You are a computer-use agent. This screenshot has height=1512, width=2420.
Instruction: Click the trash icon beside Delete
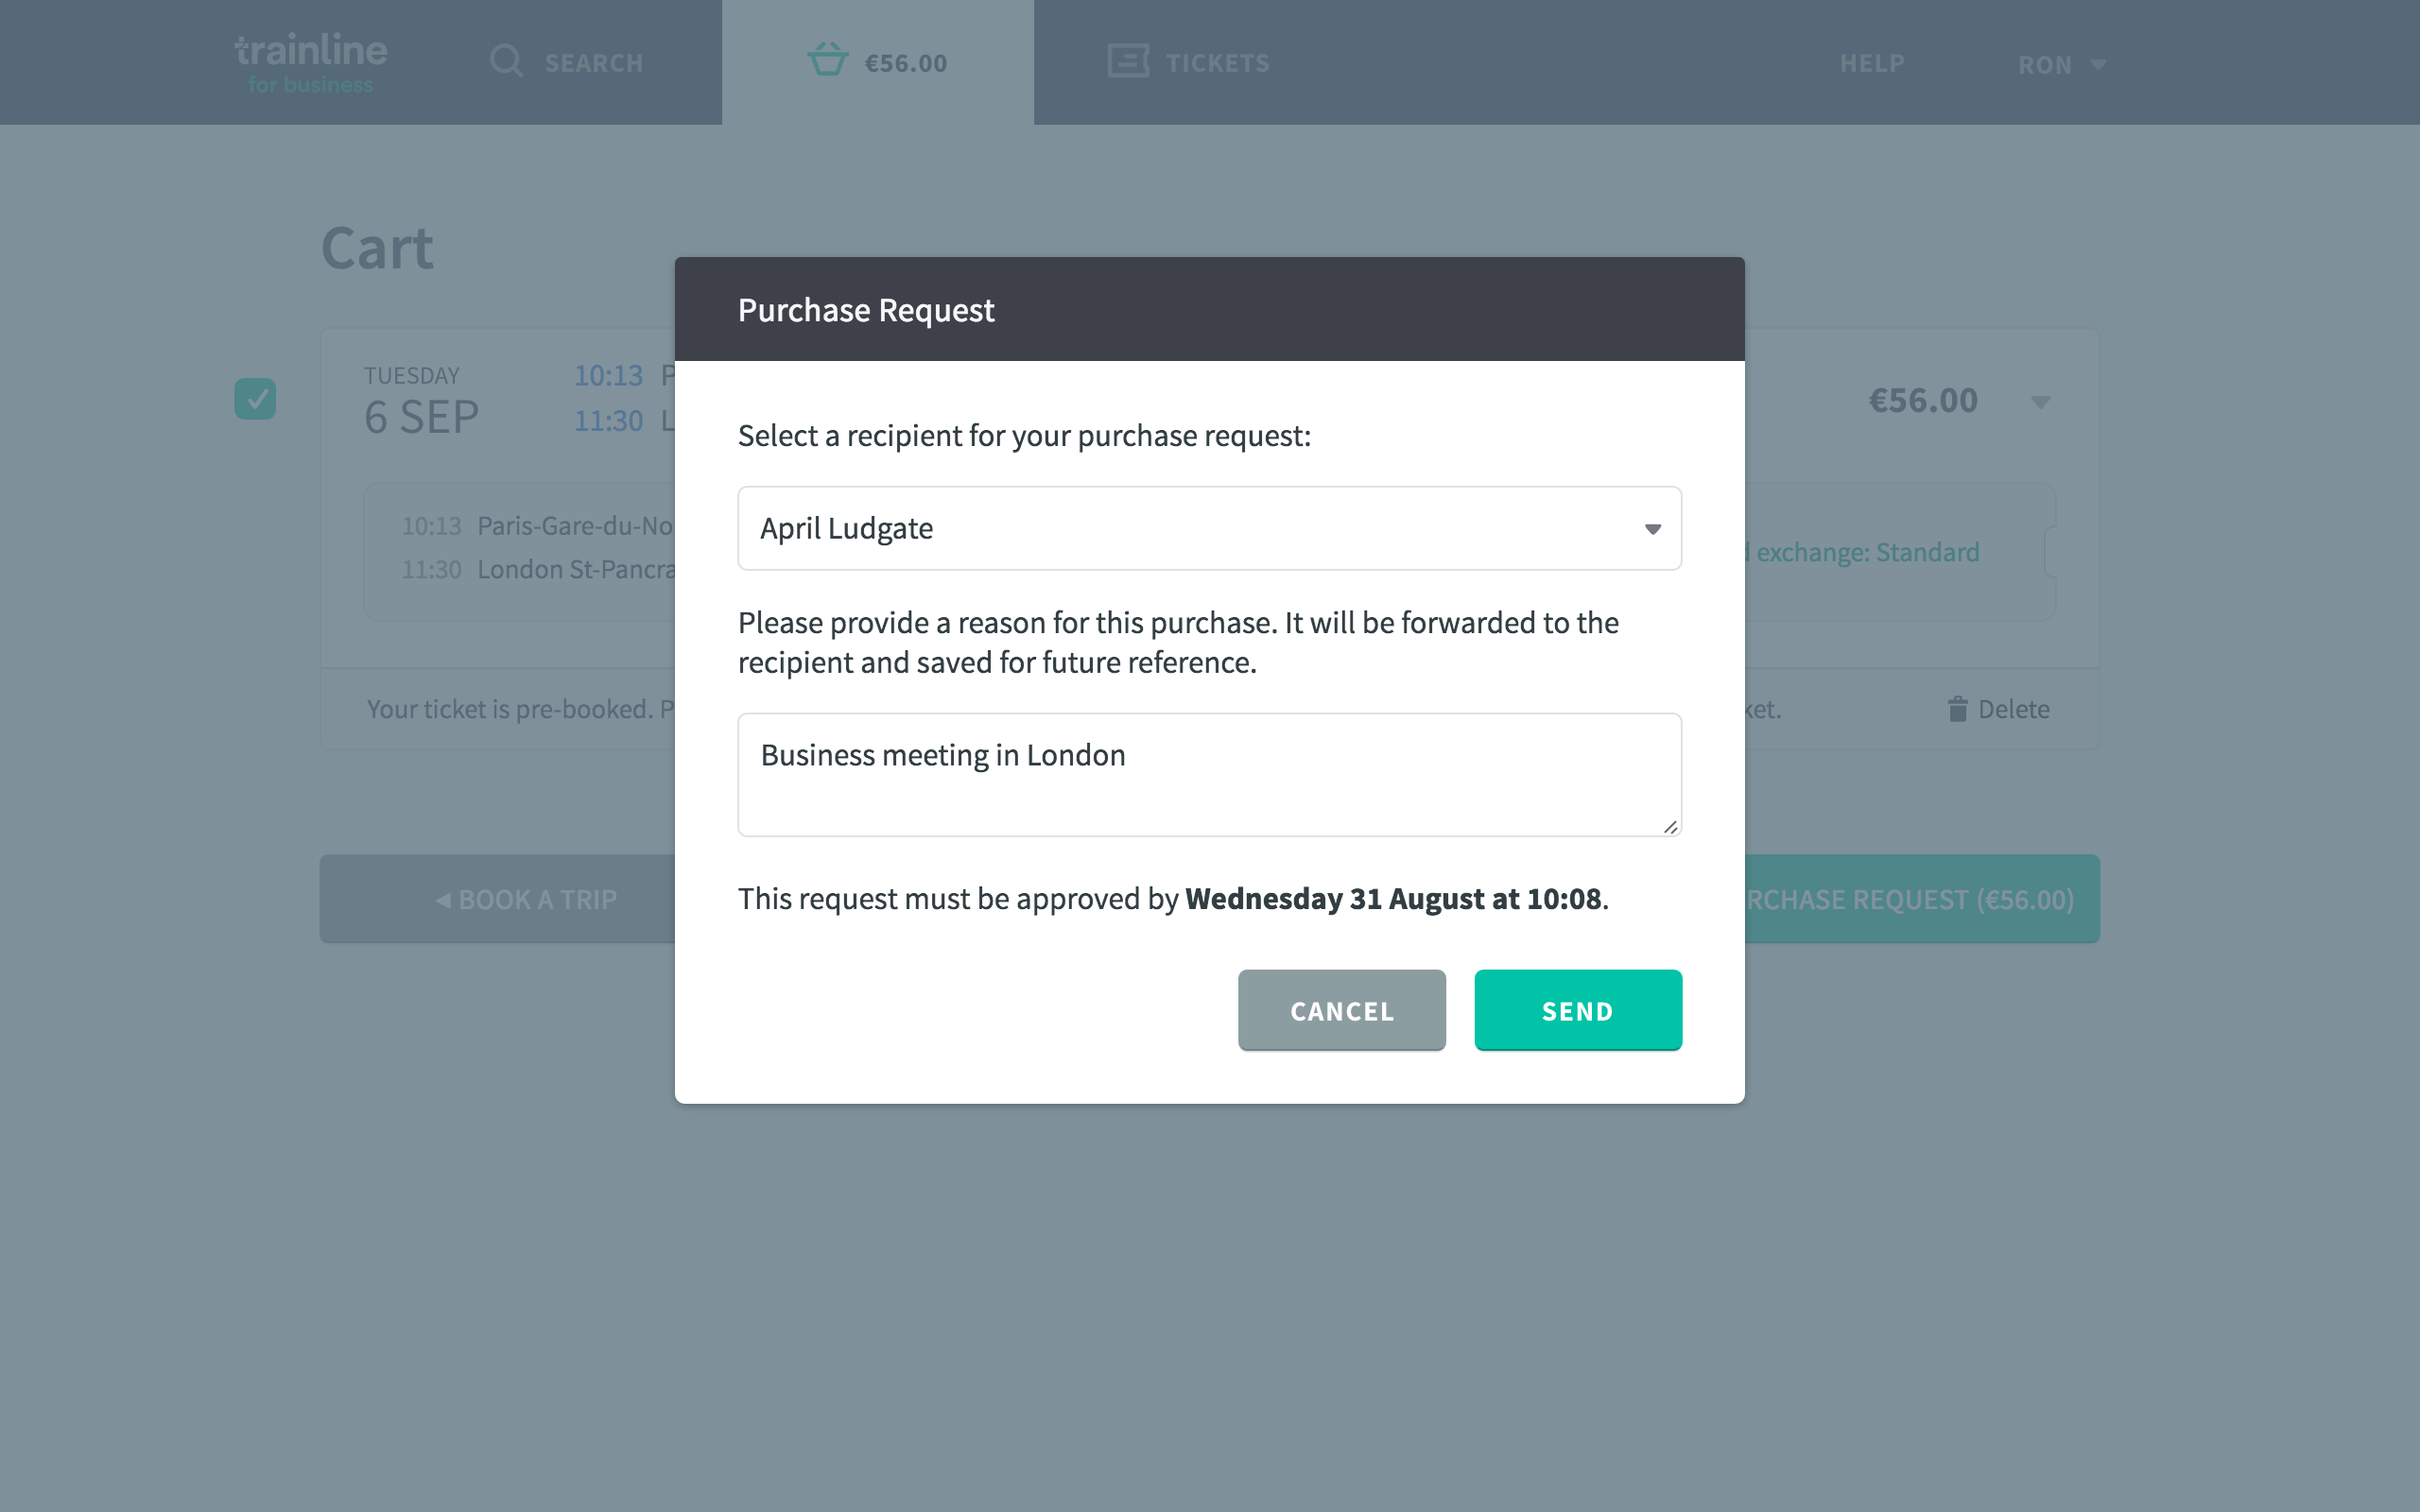pos(1957,708)
